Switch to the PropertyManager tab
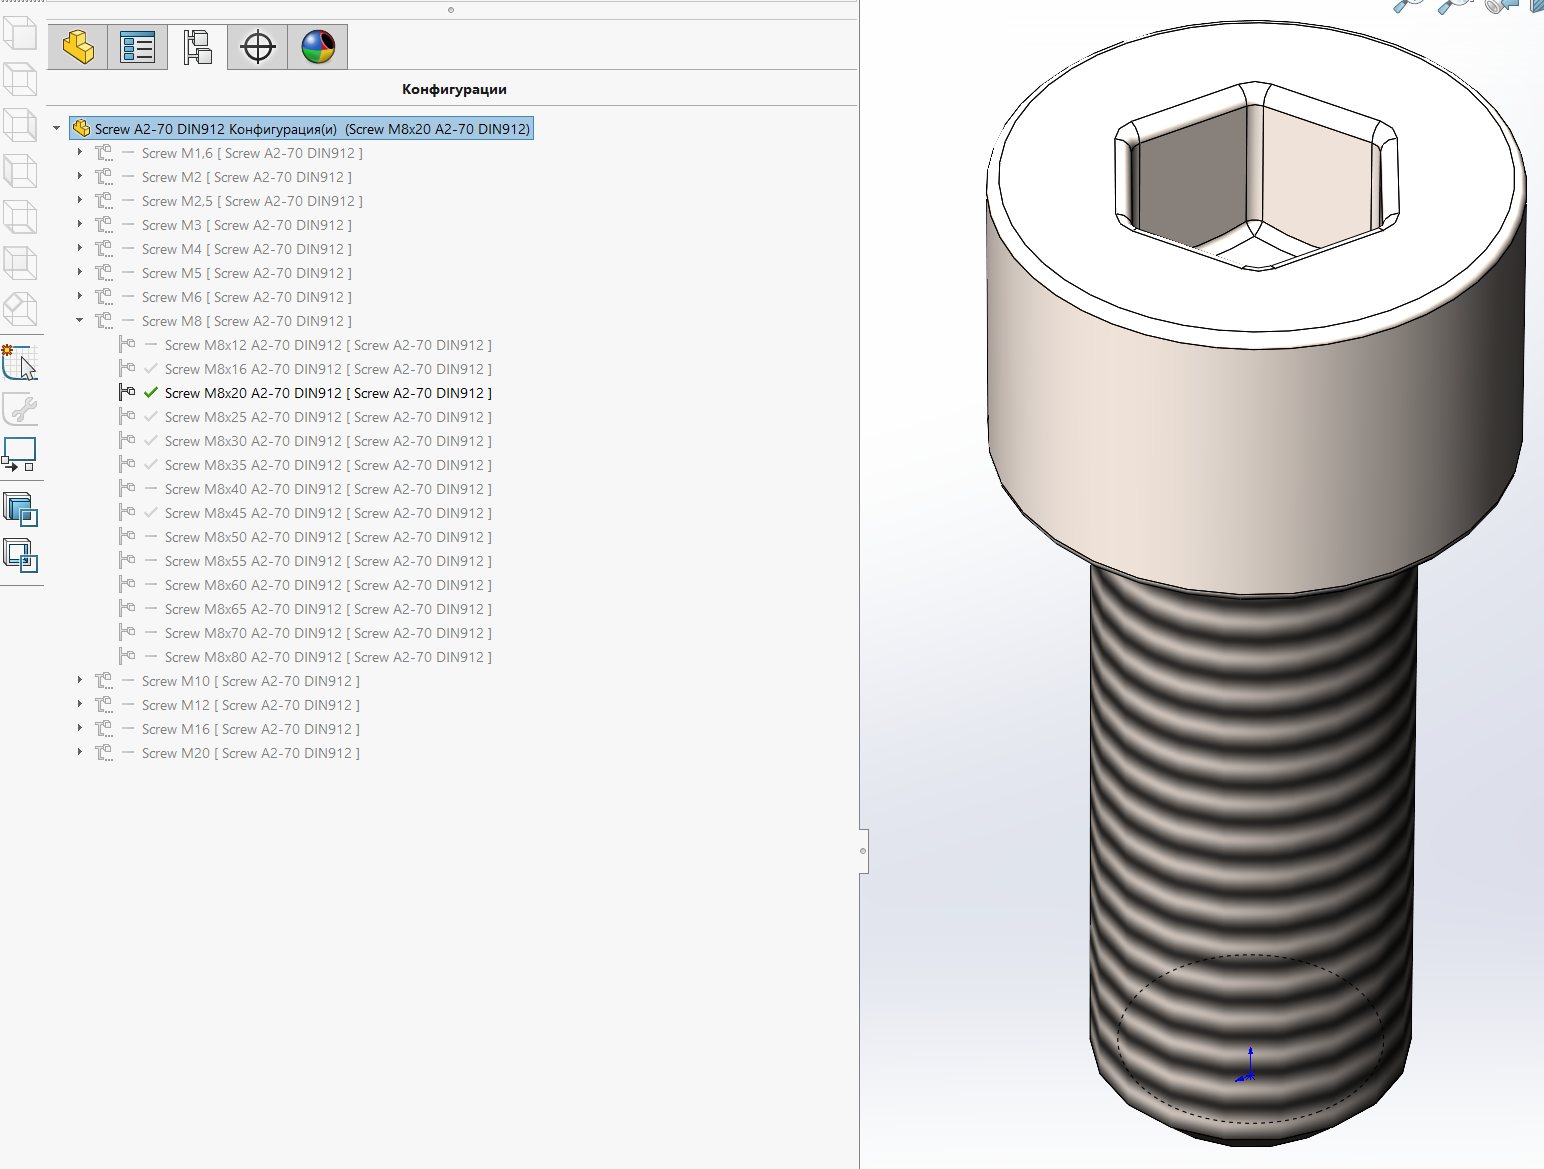The image size is (1544, 1169). (x=137, y=47)
